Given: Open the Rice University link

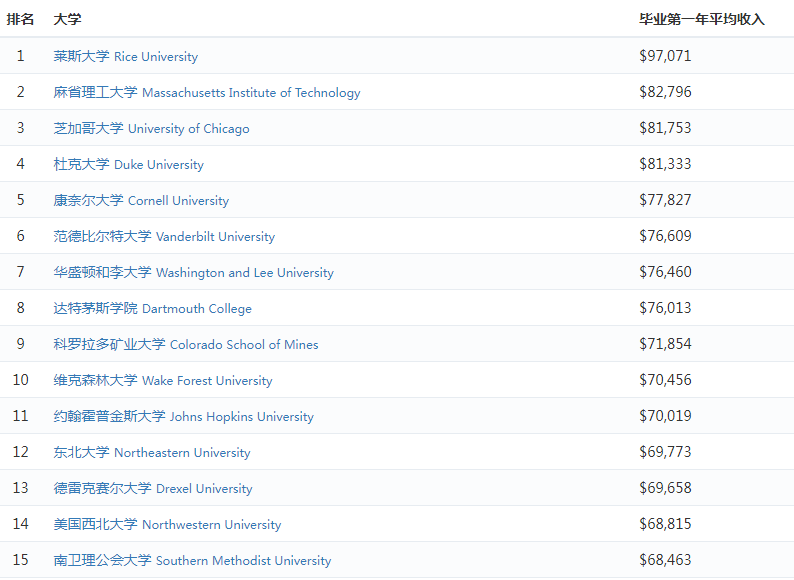Looking at the screenshot, I should point(126,57).
